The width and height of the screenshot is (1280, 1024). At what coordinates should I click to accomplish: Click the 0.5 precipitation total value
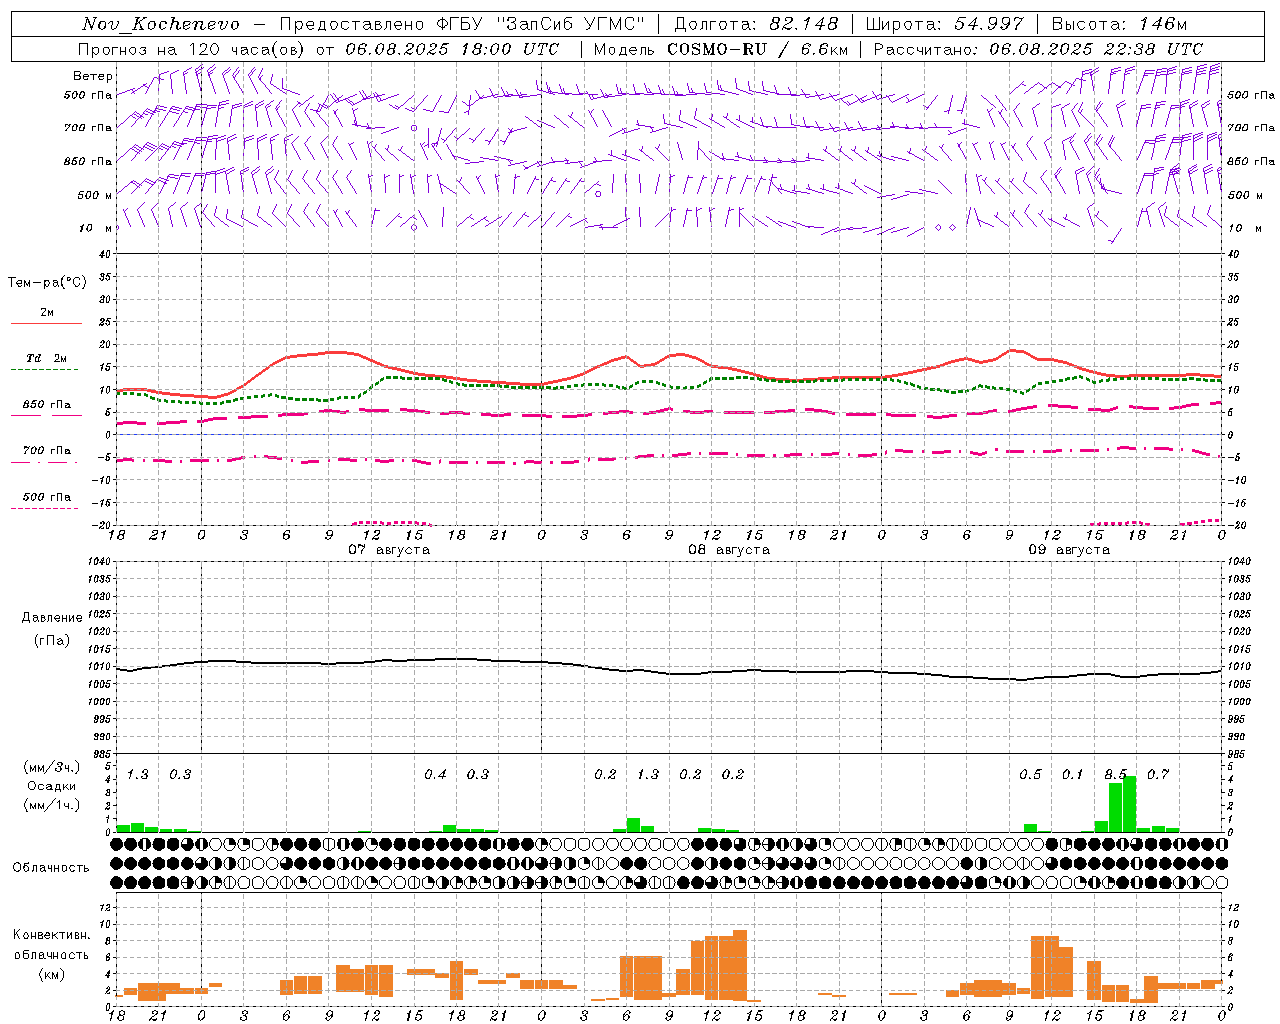(x=1030, y=775)
